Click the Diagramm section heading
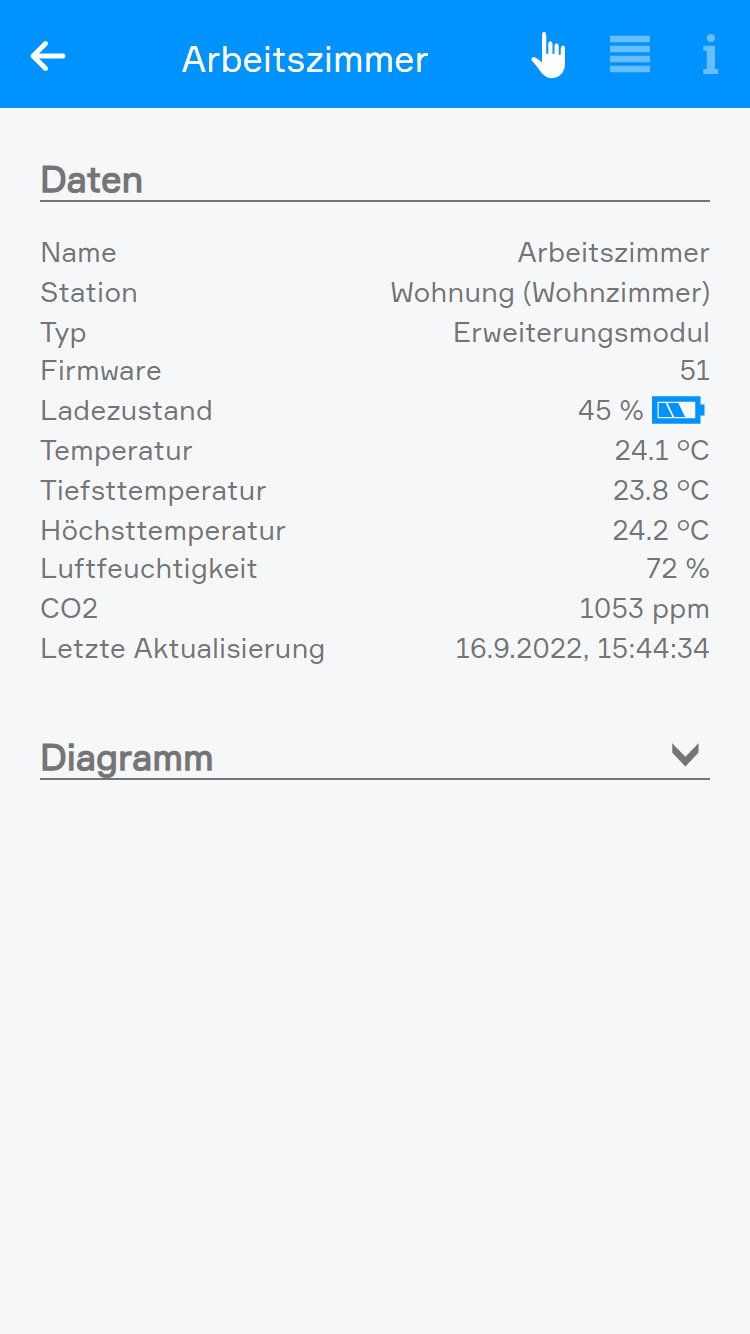750x1334 pixels. coord(127,758)
